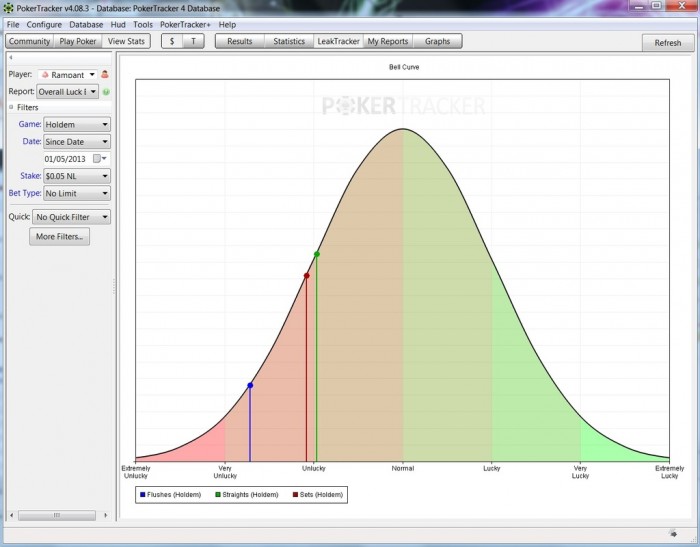Open the LeakTracker tab
The width and height of the screenshot is (700, 547).
click(338, 41)
